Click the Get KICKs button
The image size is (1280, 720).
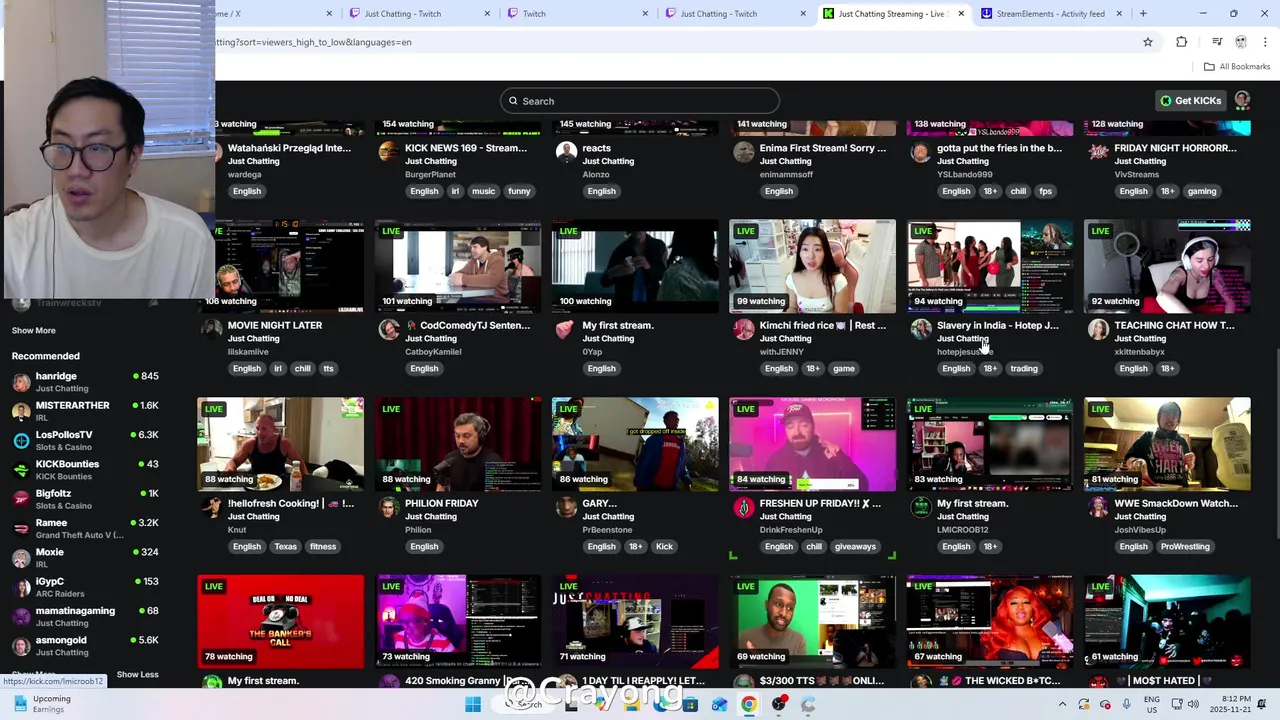[x=1191, y=100]
